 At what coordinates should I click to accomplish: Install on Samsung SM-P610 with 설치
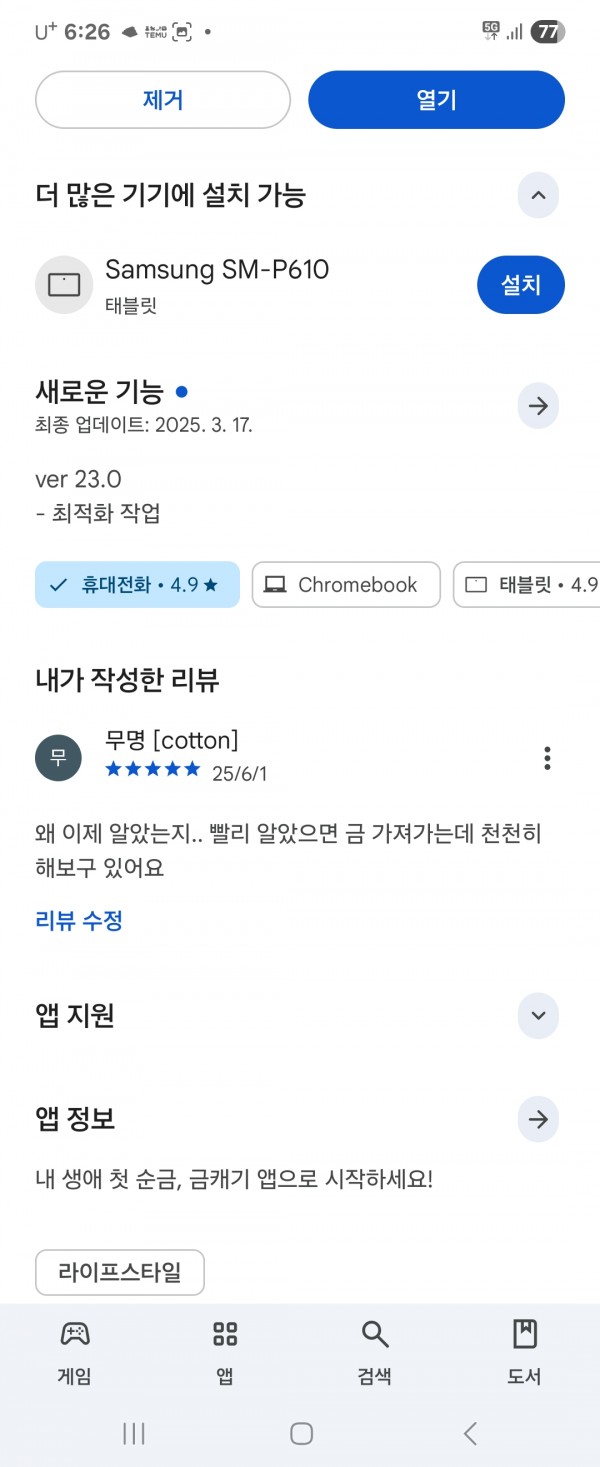click(521, 285)
